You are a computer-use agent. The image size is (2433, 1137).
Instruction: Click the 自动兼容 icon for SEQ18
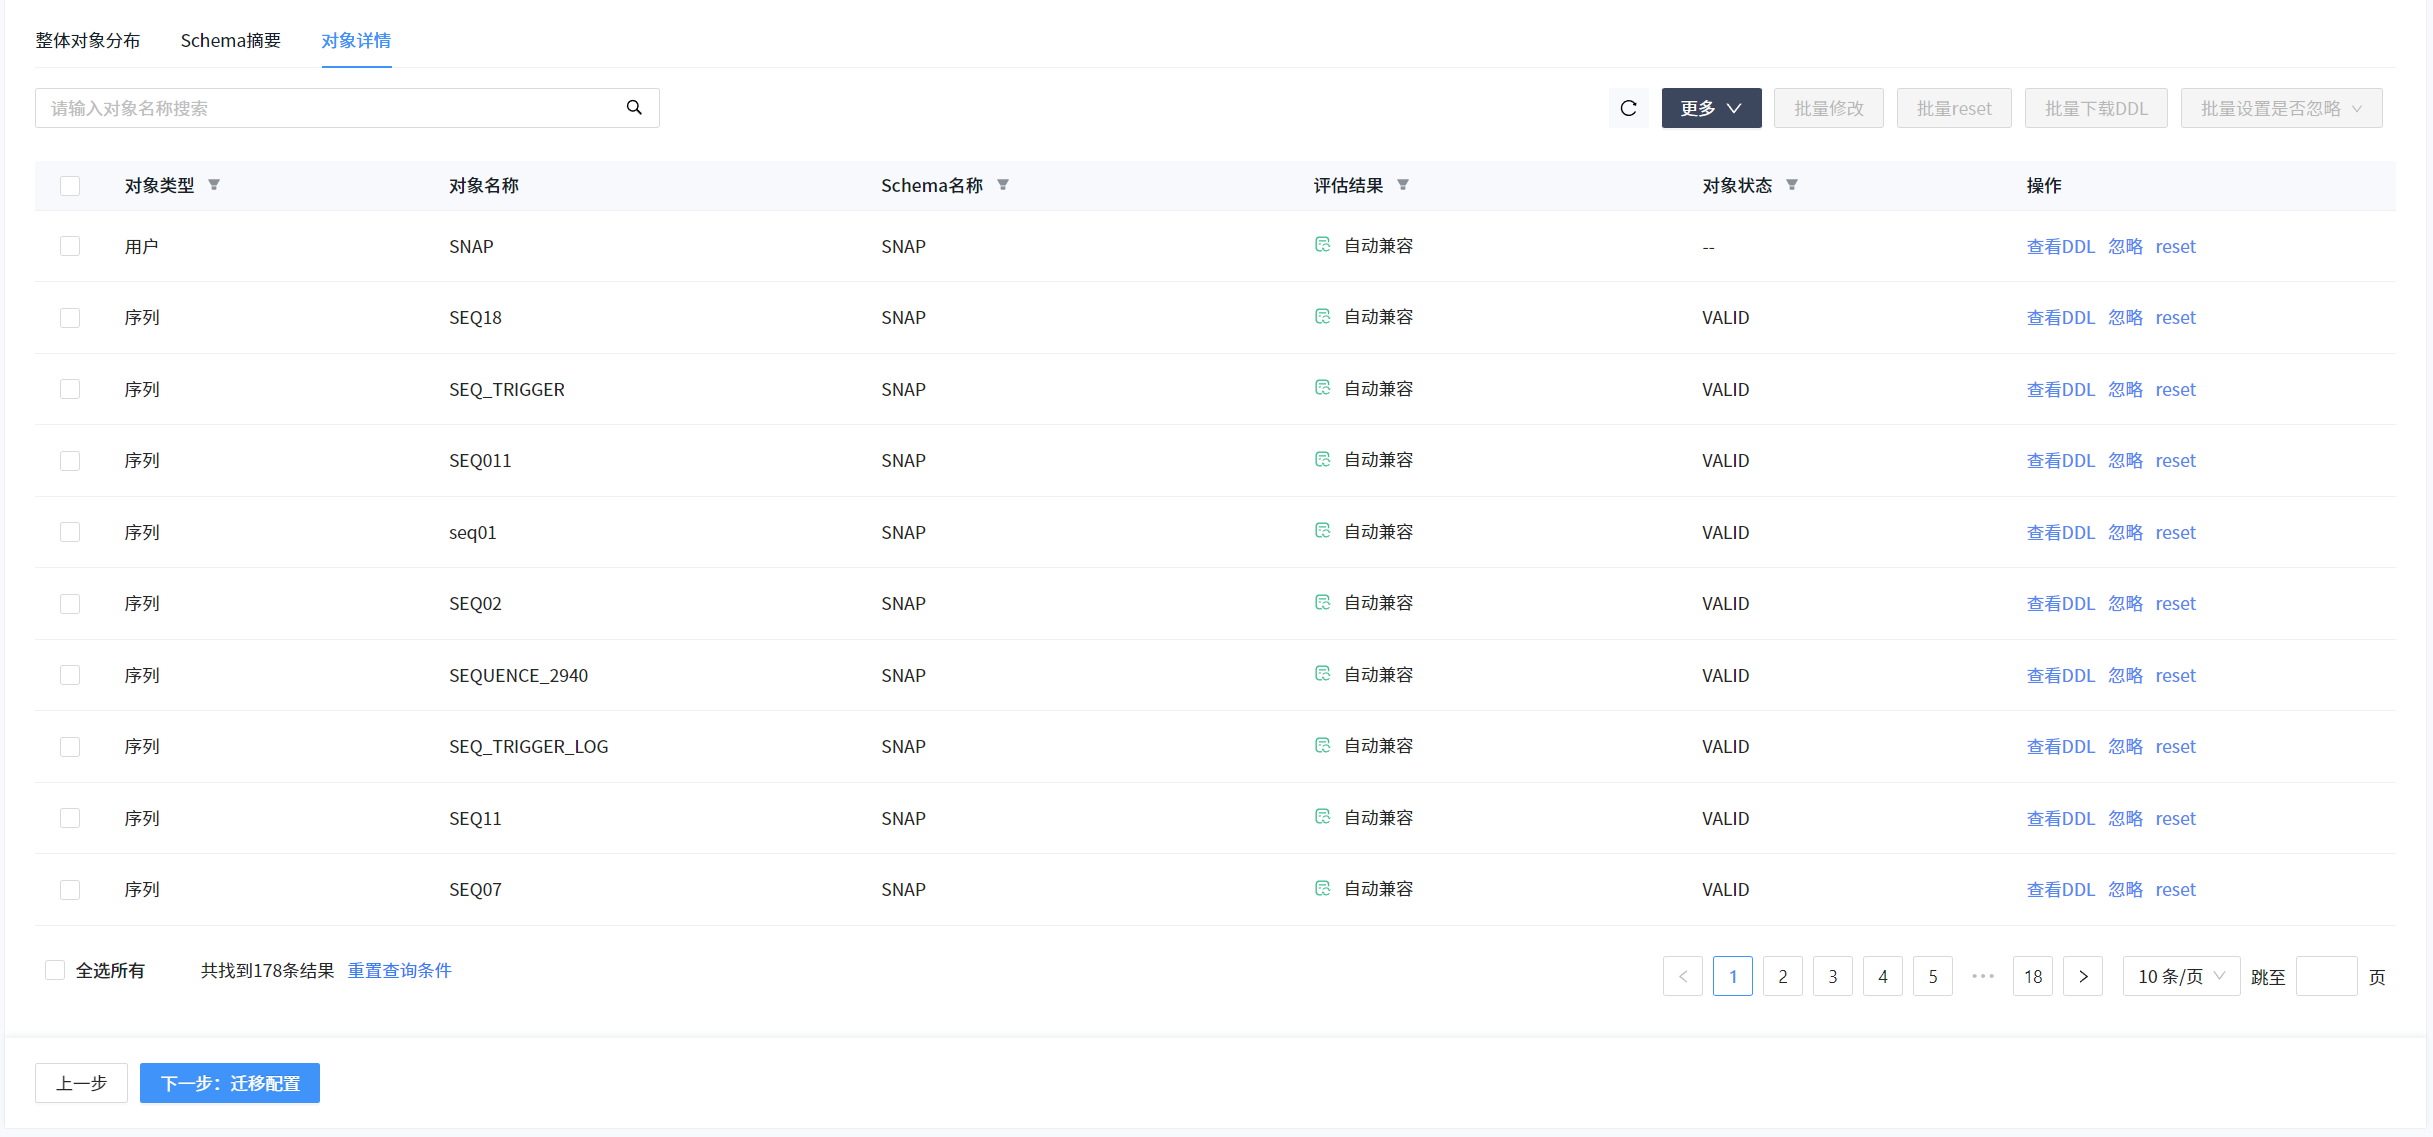click(x=1322, y=317)
